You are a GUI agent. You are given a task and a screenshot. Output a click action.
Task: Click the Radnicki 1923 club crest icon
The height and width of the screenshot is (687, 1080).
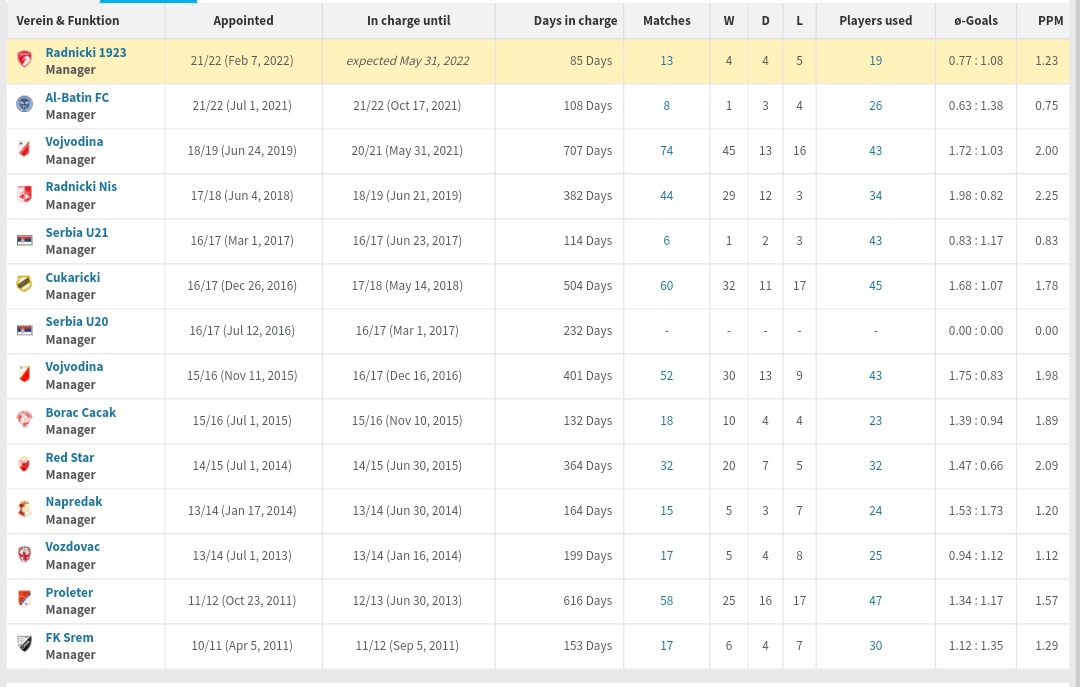(x=24, y=60)
